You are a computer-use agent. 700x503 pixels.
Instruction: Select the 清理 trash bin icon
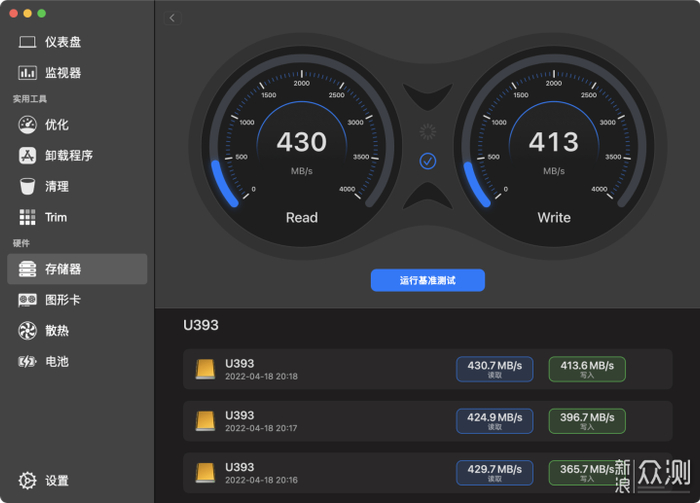[x=27, y=186]
